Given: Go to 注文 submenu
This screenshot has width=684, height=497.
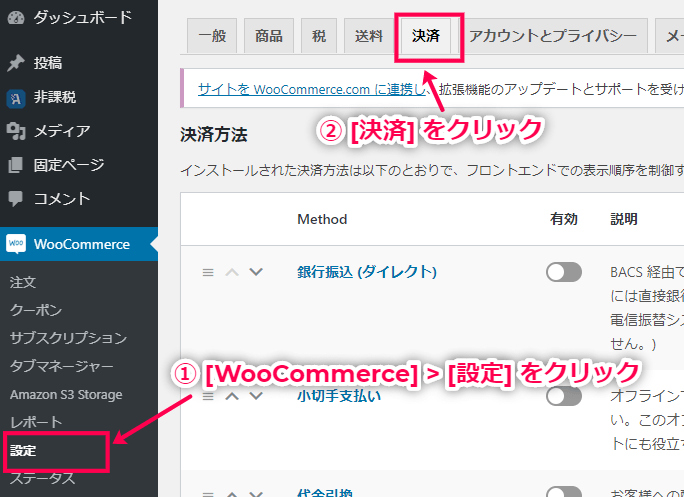Looking at the screenshot, I should (23, 282).
